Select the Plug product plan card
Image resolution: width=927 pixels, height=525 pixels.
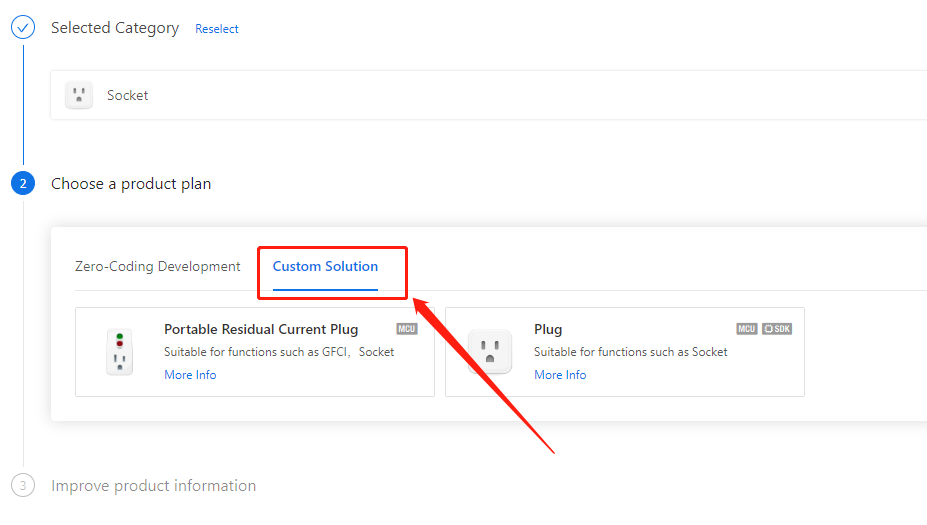625,352
